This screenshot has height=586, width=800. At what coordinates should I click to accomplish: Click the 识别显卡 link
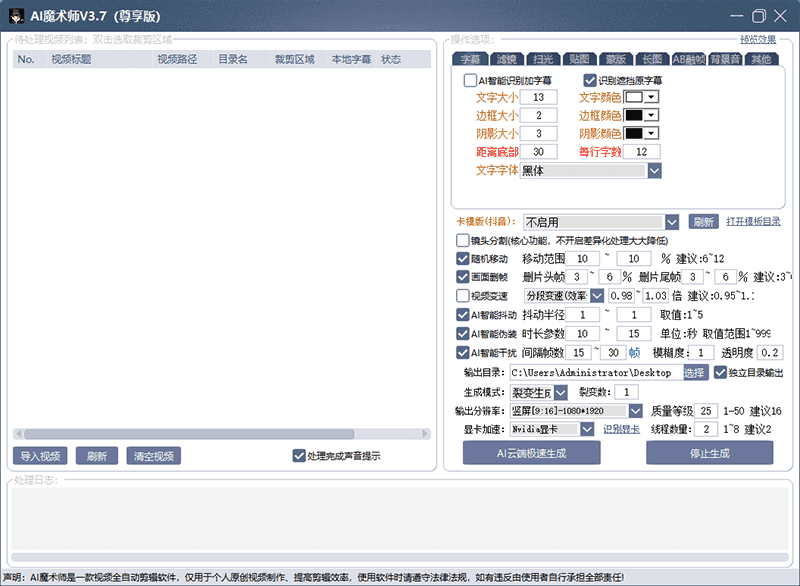621,429
